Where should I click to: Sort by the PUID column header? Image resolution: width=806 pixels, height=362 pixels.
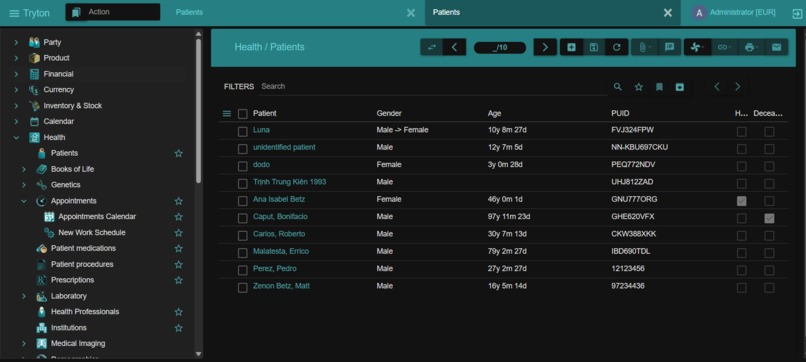[620, 113]
